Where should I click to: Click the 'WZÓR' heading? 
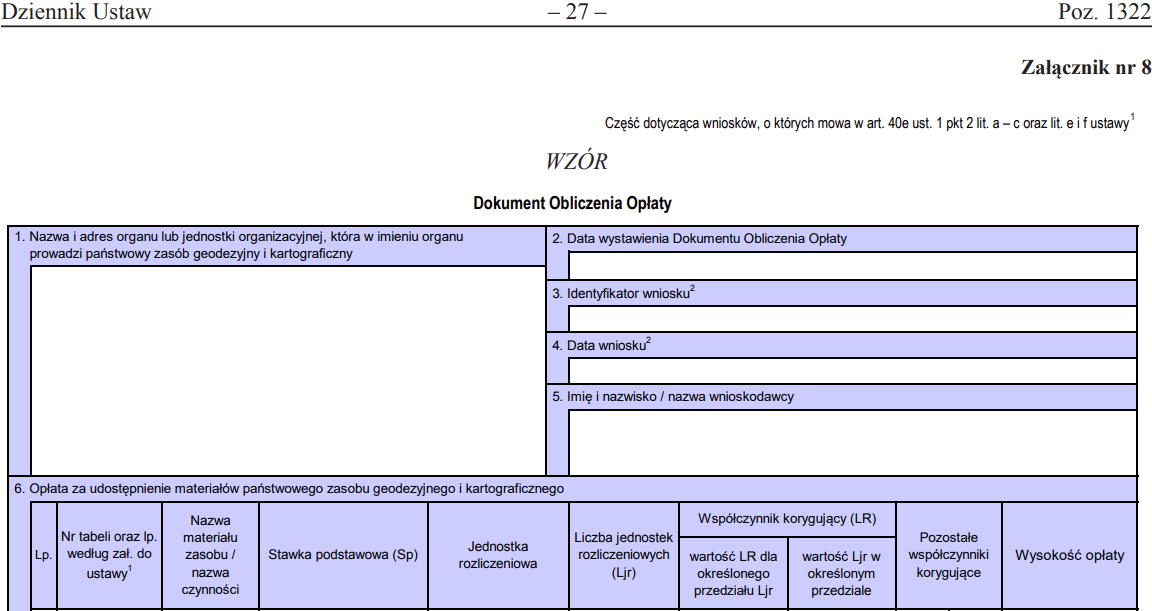coord(576,161)
